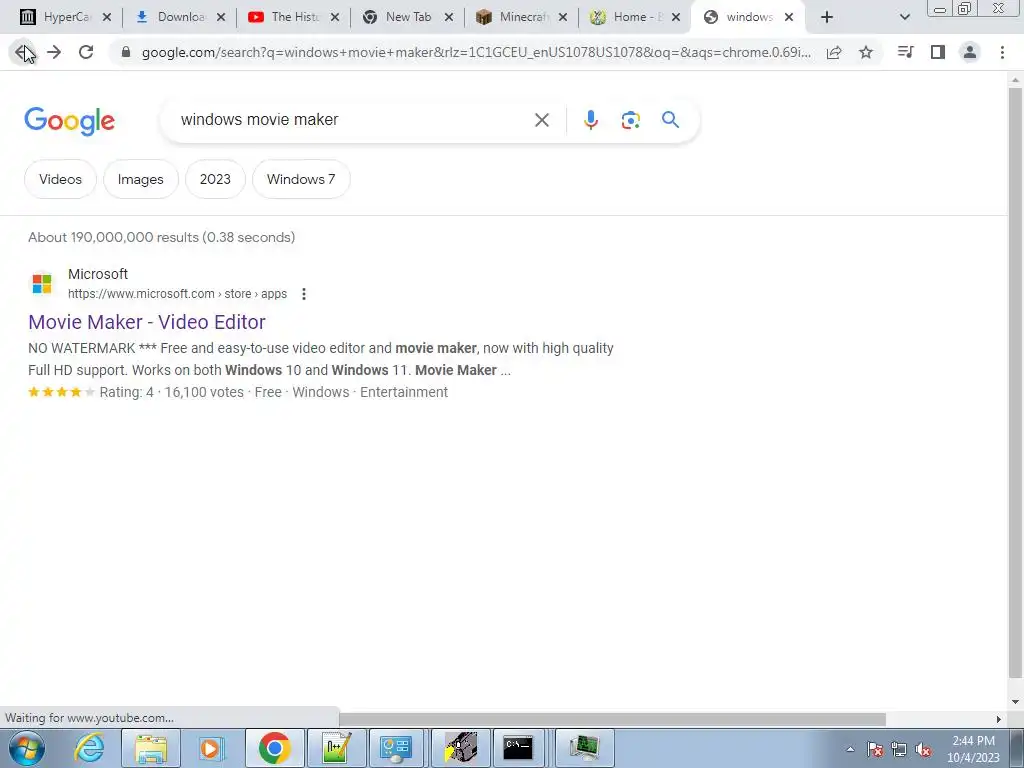Reload the current page
This screenshot has height=768, width=1024.
[x=86, y=52]
